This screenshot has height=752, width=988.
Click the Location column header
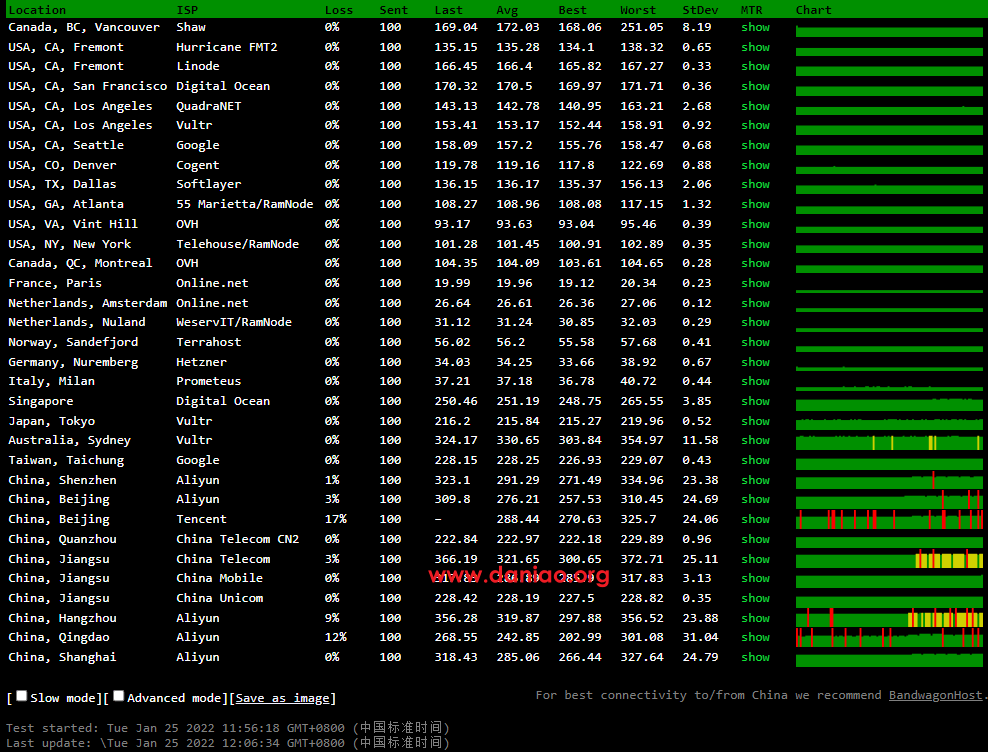[37, 10]
